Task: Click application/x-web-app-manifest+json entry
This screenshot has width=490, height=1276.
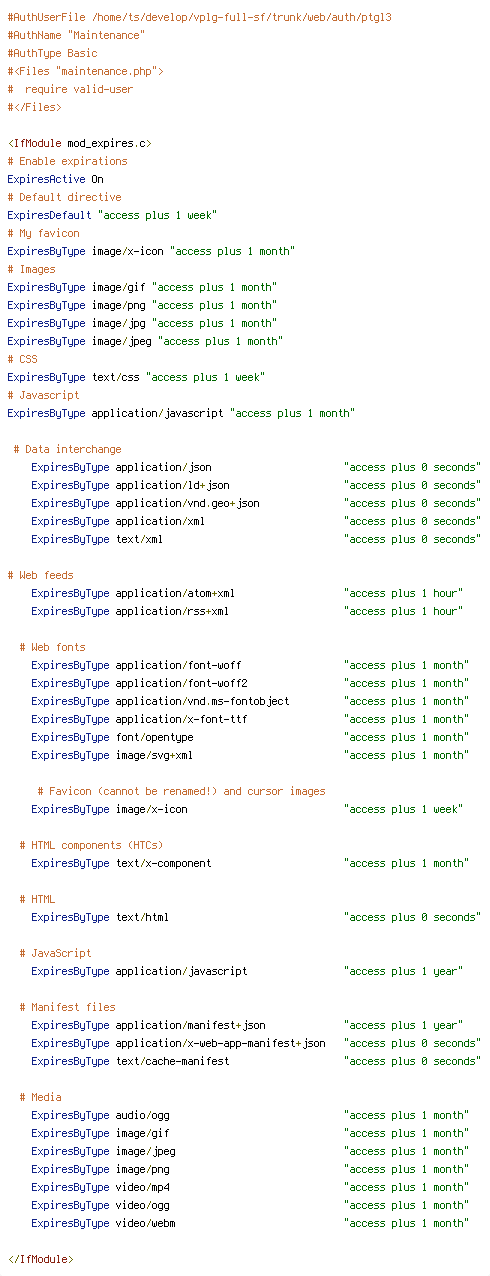Action: (220, 1044)
